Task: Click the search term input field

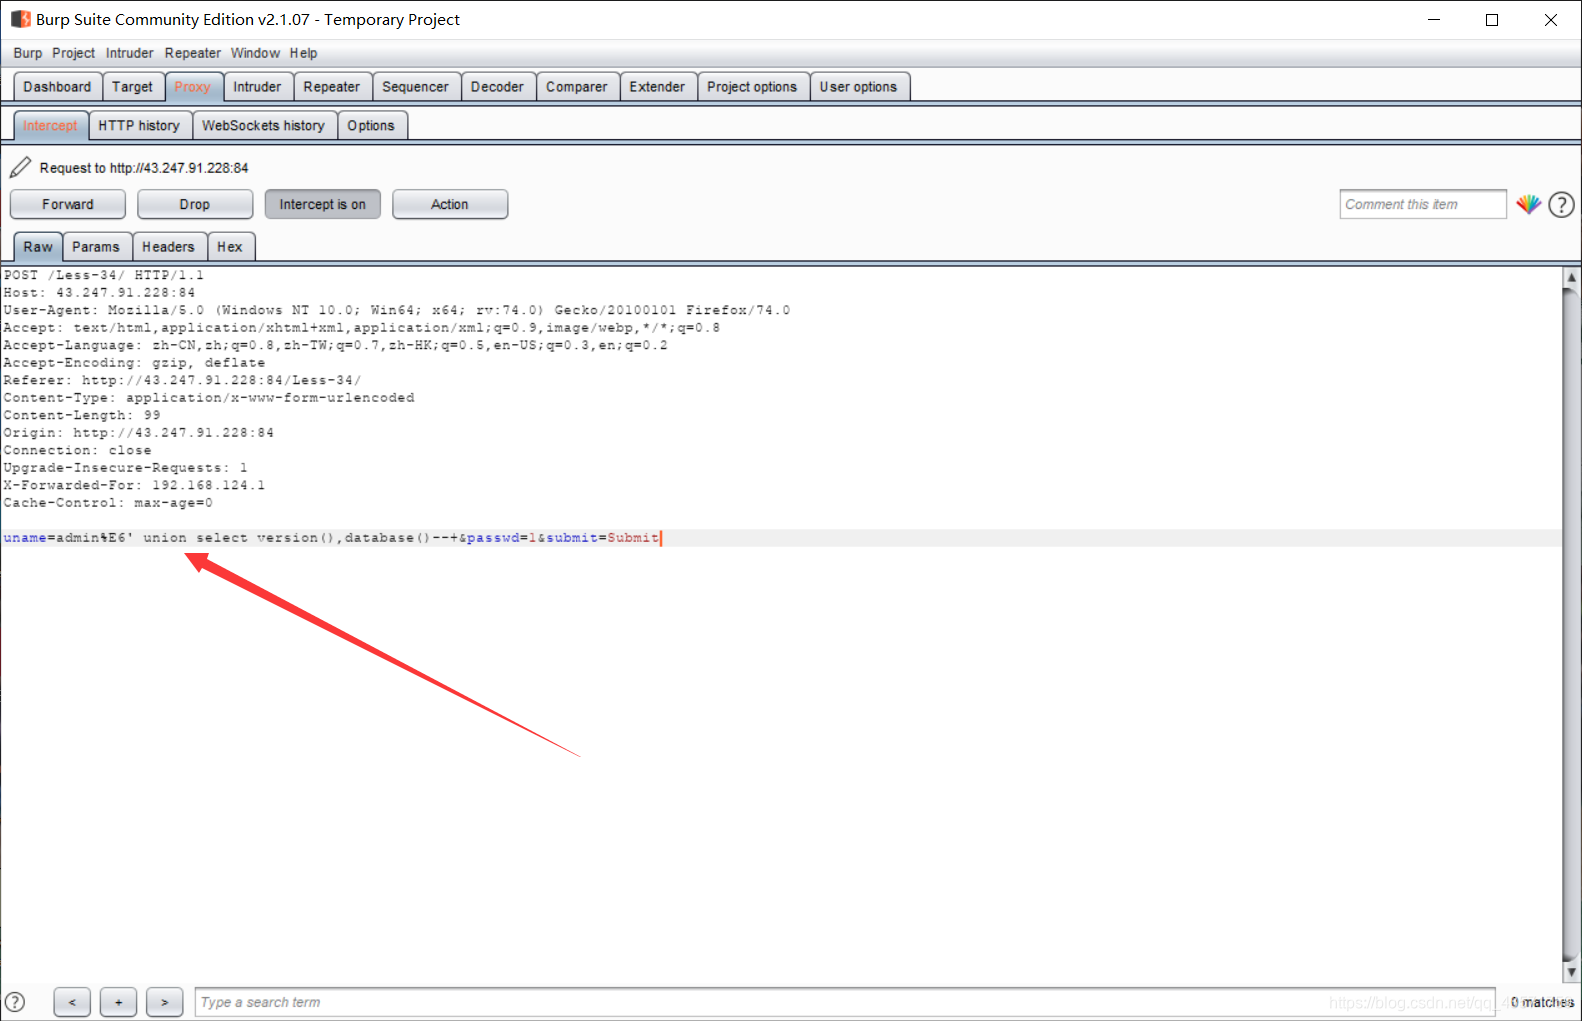Action: tap(845, 1002)
